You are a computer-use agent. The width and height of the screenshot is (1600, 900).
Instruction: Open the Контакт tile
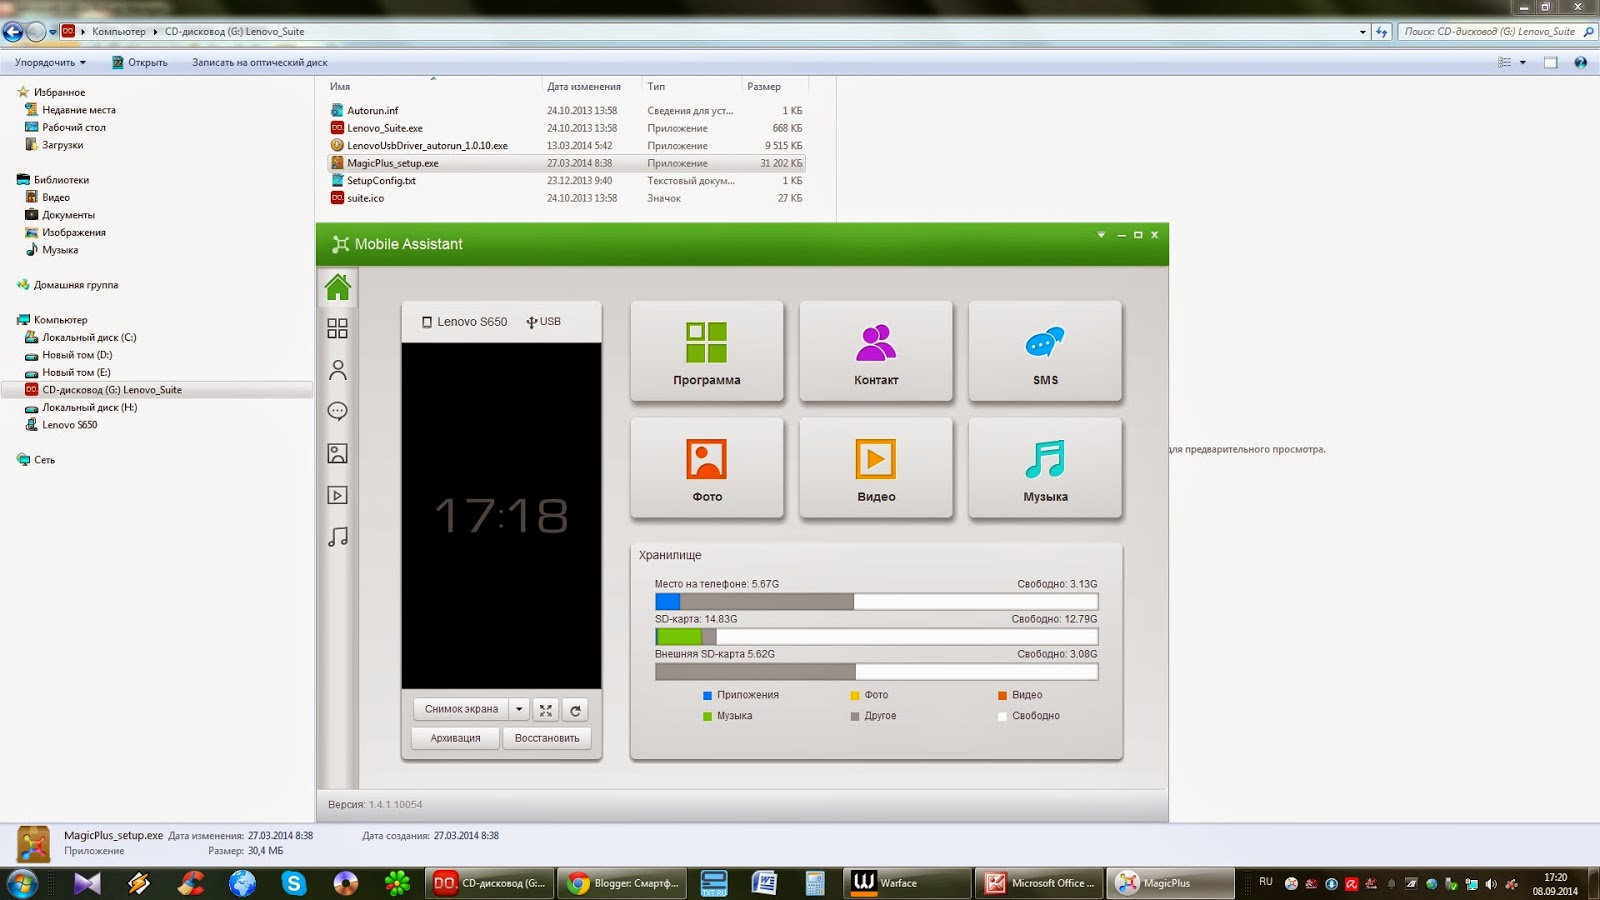(876, 351)
